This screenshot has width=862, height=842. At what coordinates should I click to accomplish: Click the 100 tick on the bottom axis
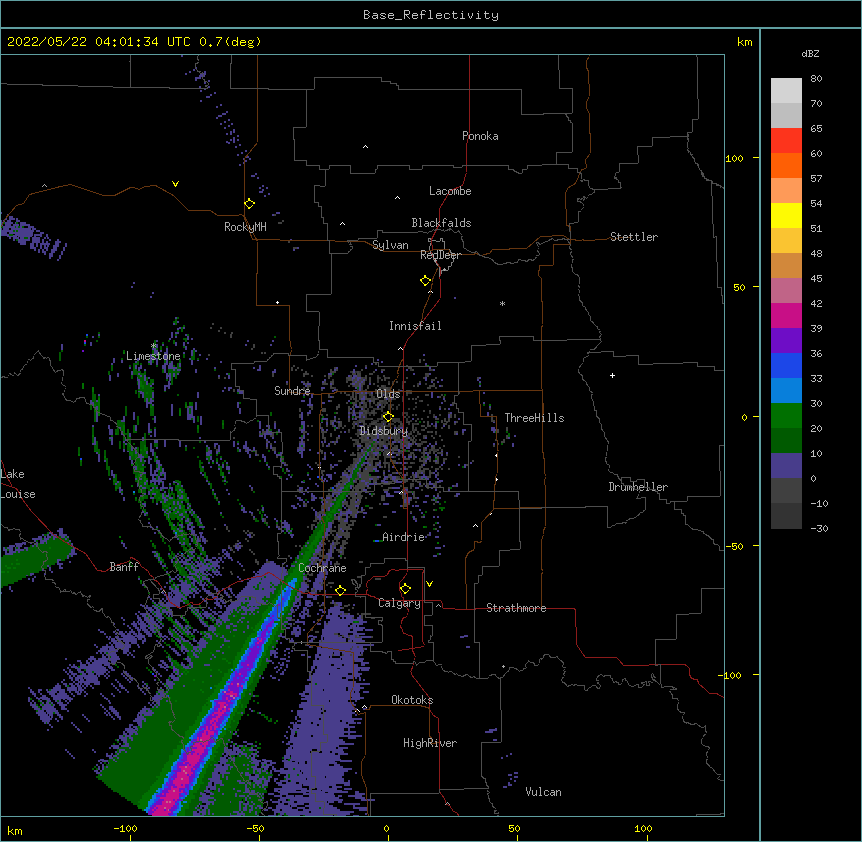[x=643, y=828]
